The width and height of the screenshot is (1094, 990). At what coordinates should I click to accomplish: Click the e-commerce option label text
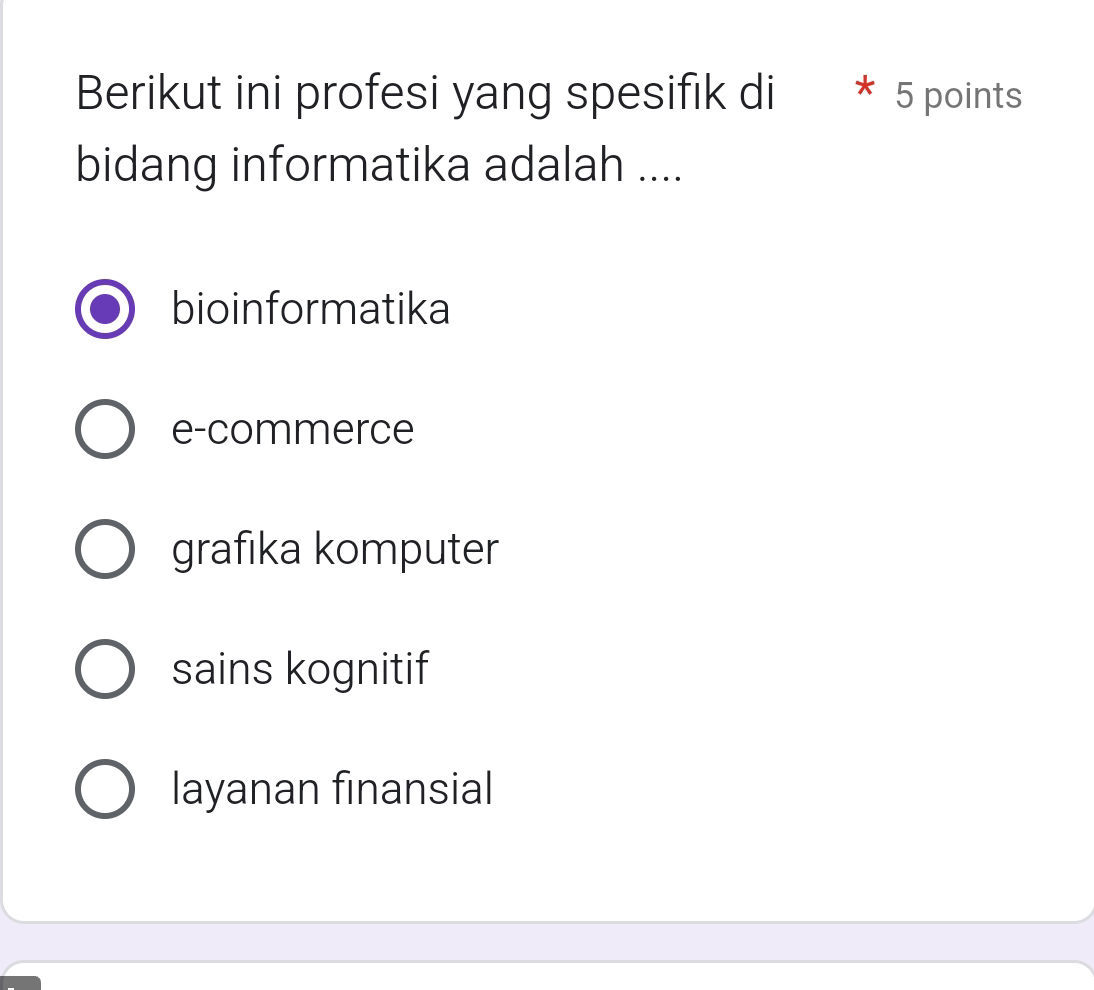pos(293,429)
